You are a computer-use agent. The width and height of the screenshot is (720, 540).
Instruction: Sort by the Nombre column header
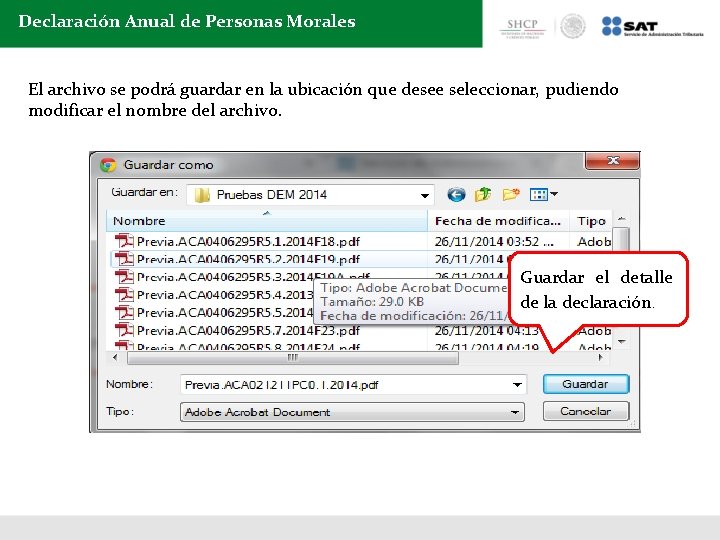[x=267, y=221]
